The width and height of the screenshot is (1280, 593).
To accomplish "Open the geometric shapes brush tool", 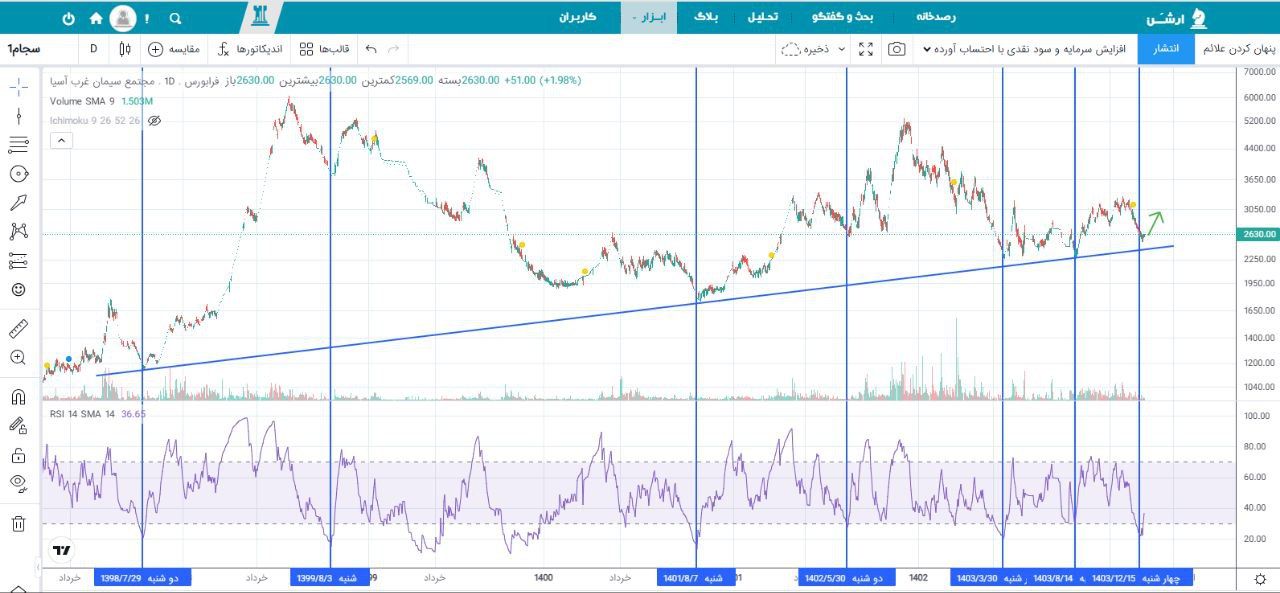I will click(18, 174).
